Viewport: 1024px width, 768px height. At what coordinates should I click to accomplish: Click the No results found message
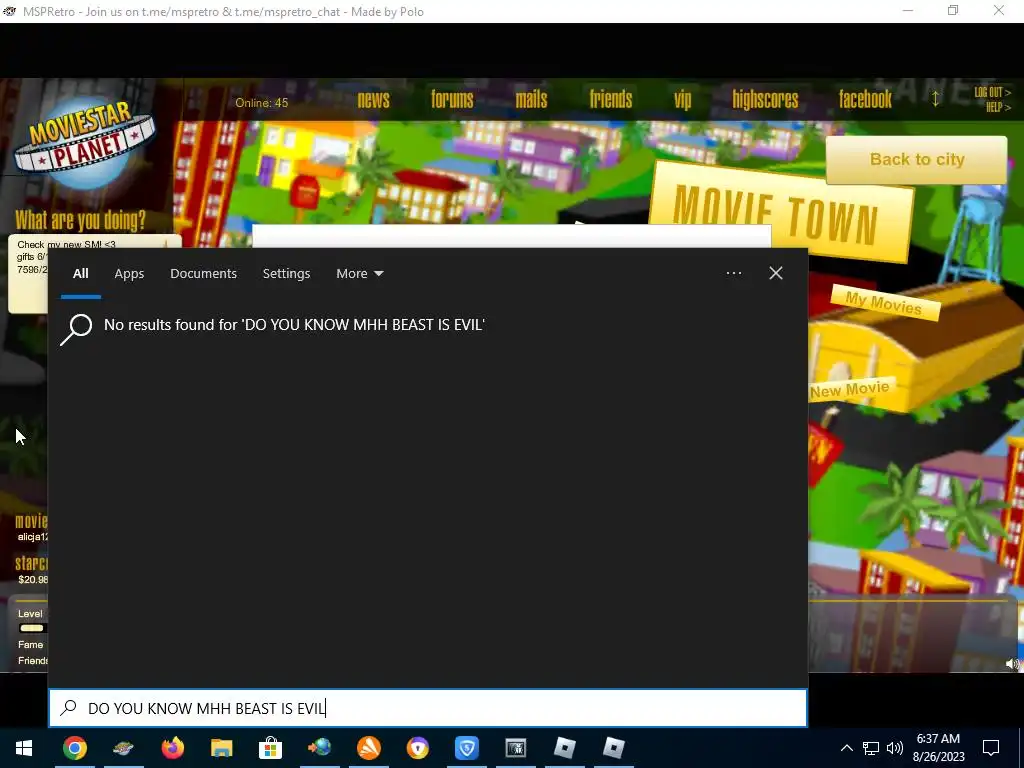point(294,325)
